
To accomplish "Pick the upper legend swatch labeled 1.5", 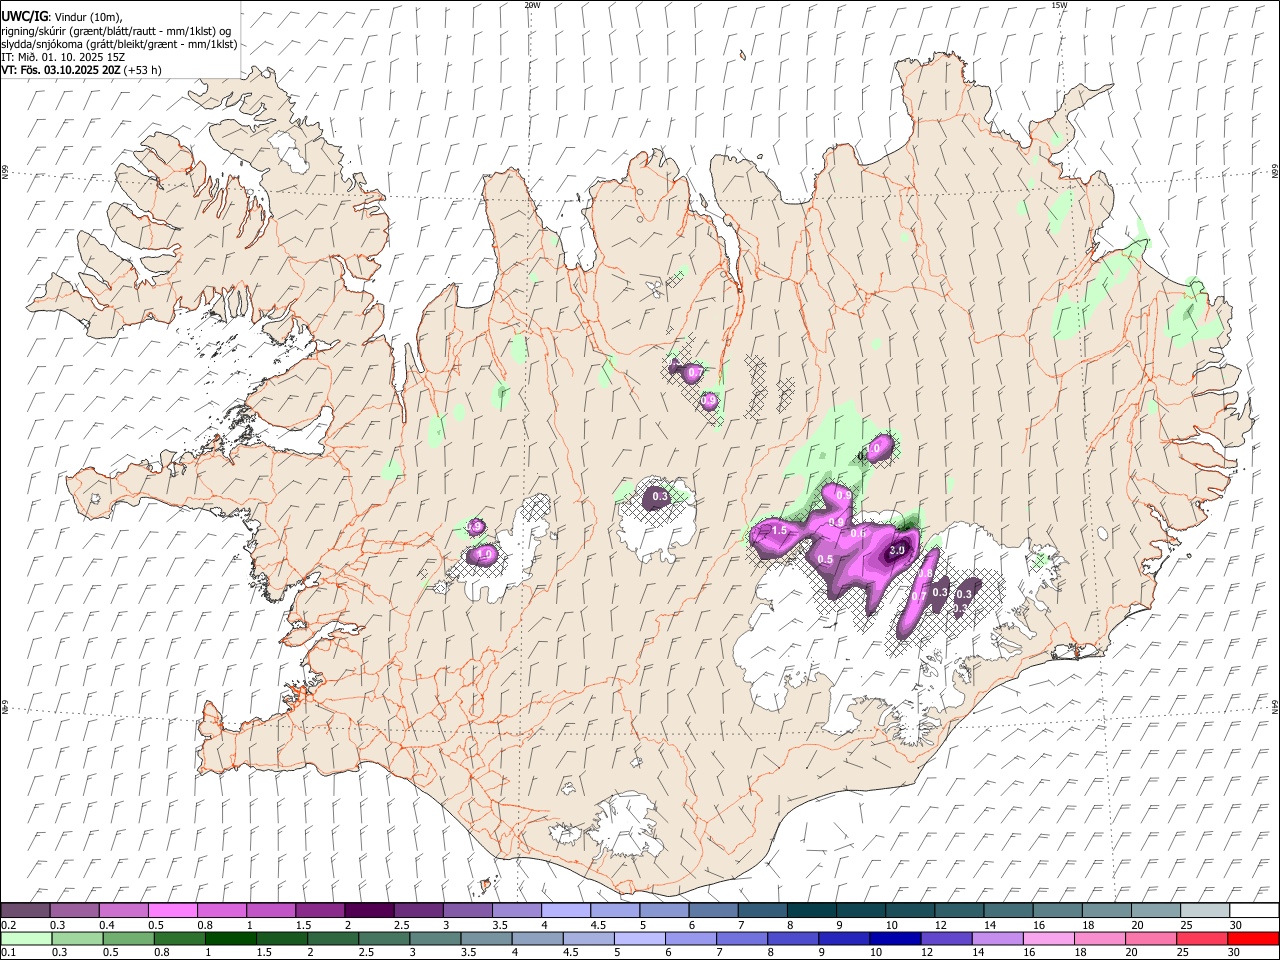I will (319, 911).
